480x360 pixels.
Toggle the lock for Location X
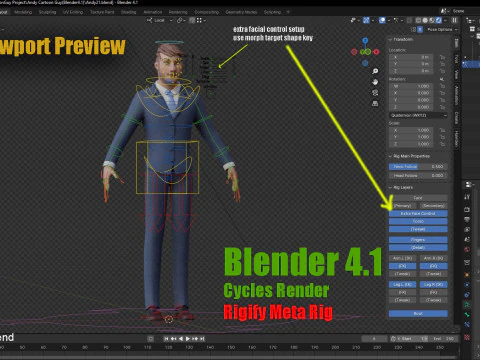click(x=442, y=57)
